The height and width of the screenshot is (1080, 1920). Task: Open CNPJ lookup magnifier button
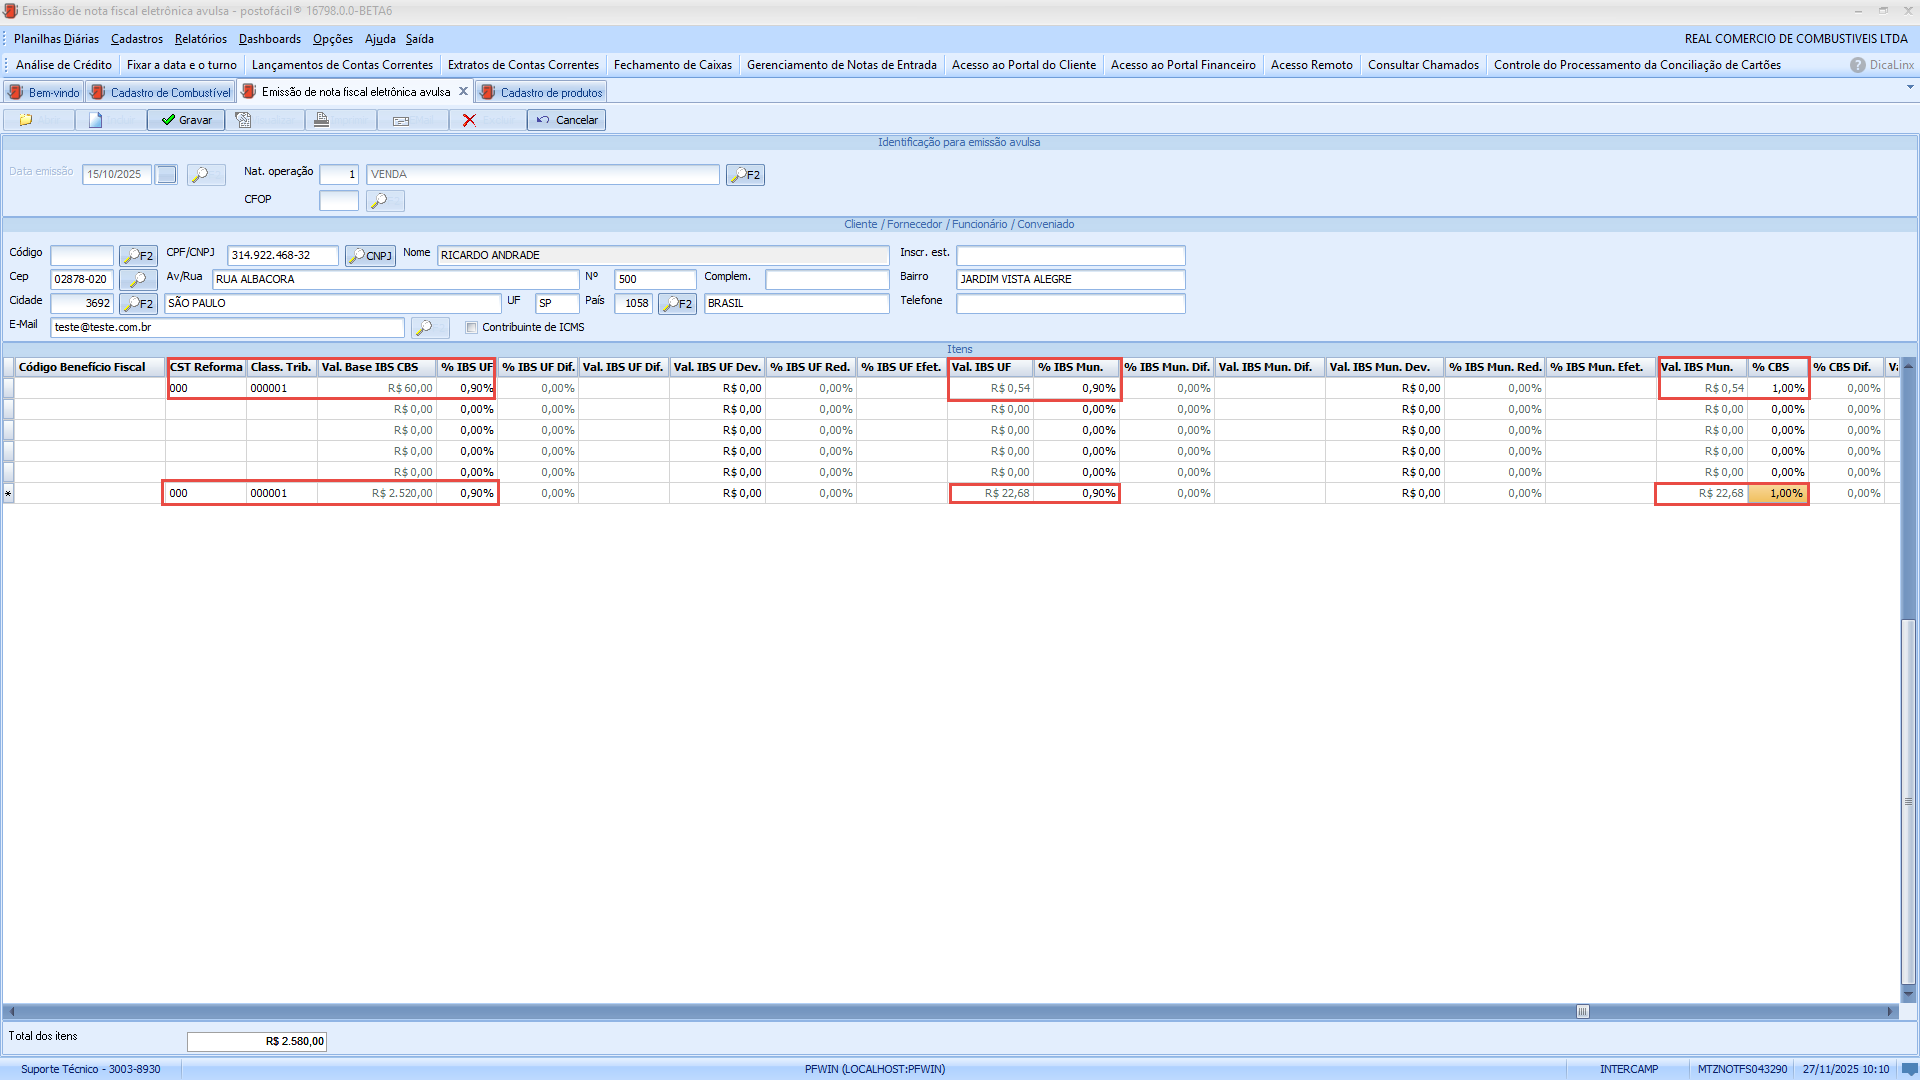370,256
